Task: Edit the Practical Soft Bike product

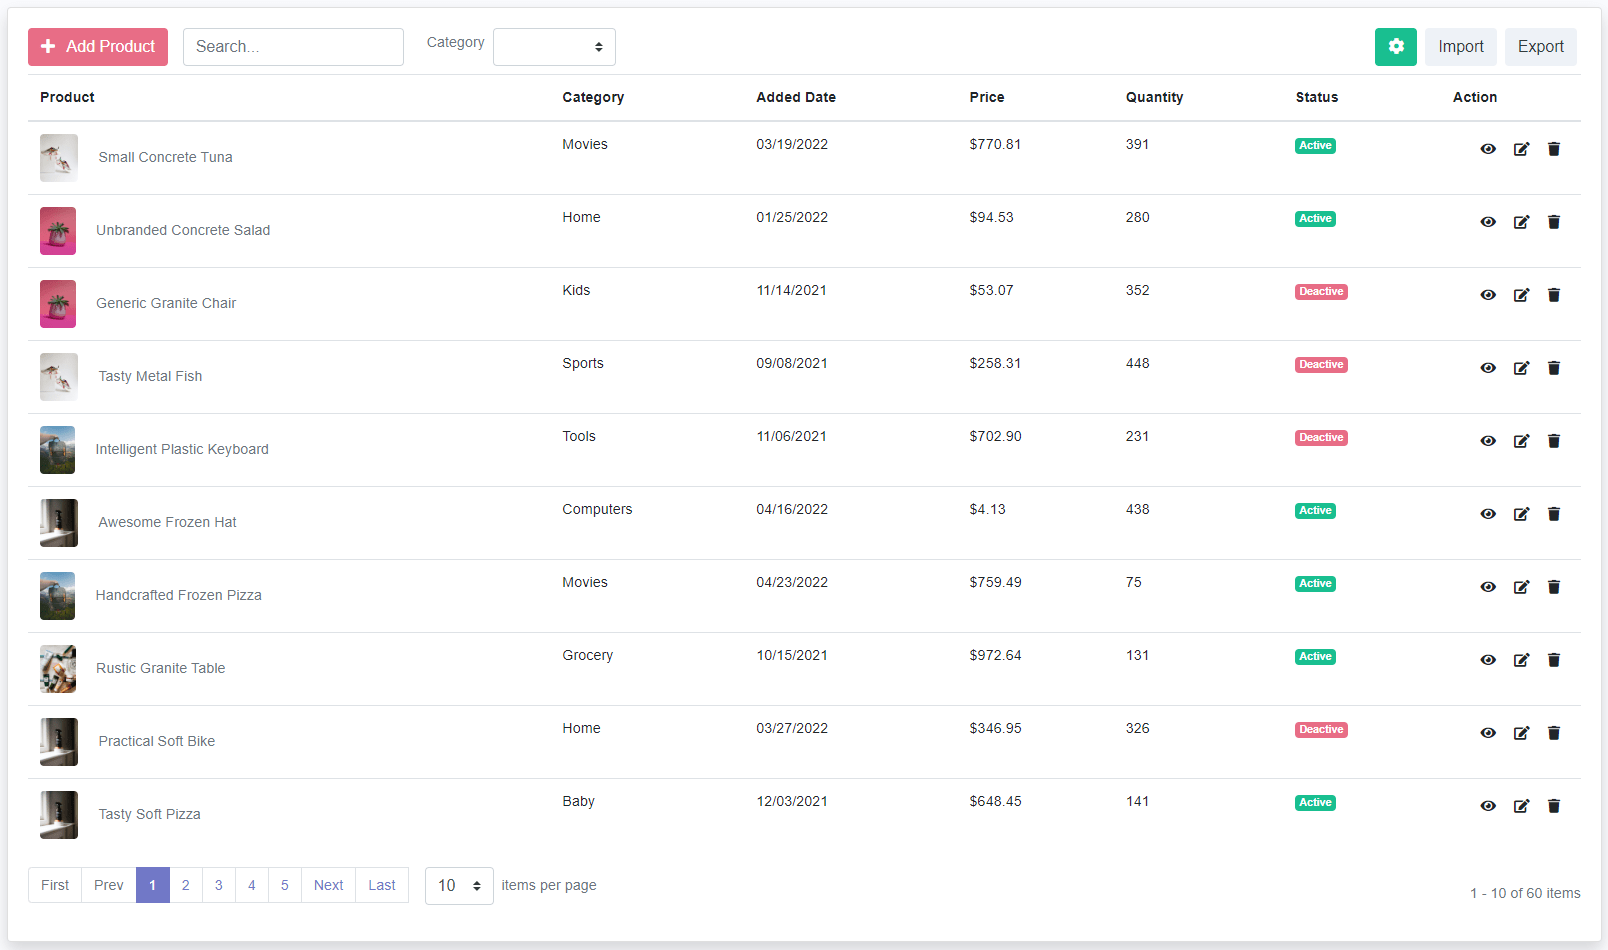Action: tap(1521, 733)
